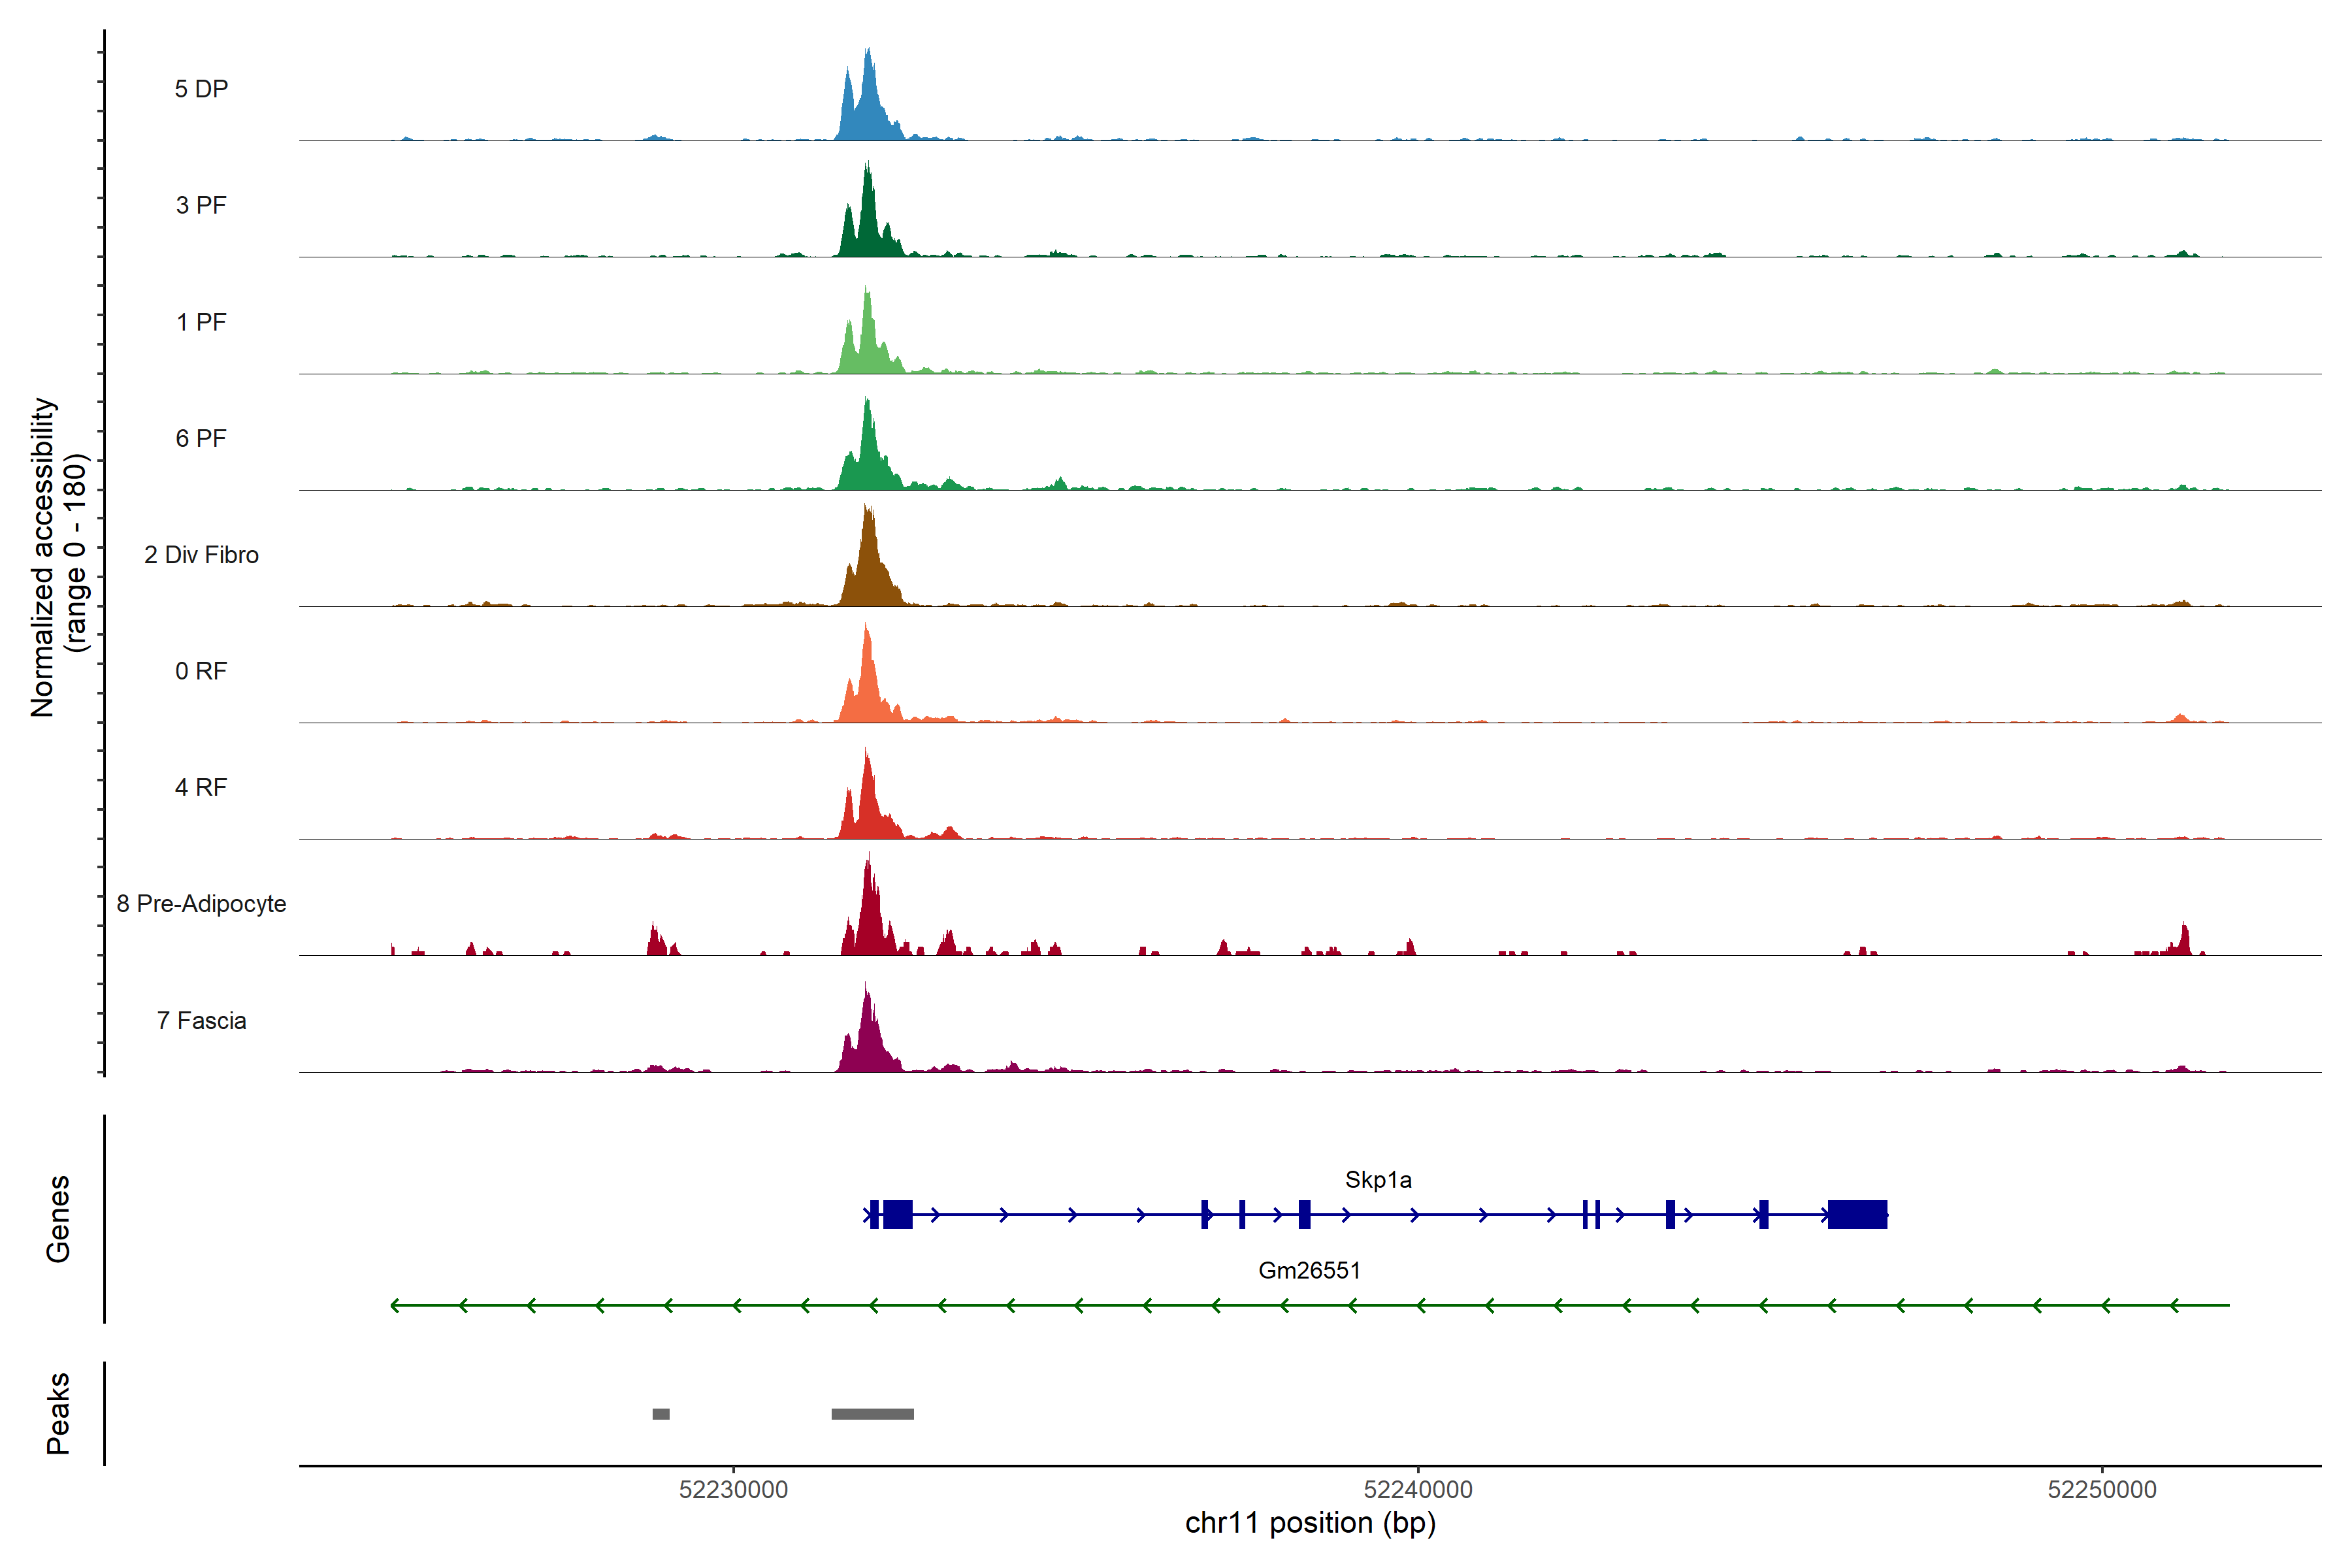Click the small gray peak bar

coord(661,1414)
